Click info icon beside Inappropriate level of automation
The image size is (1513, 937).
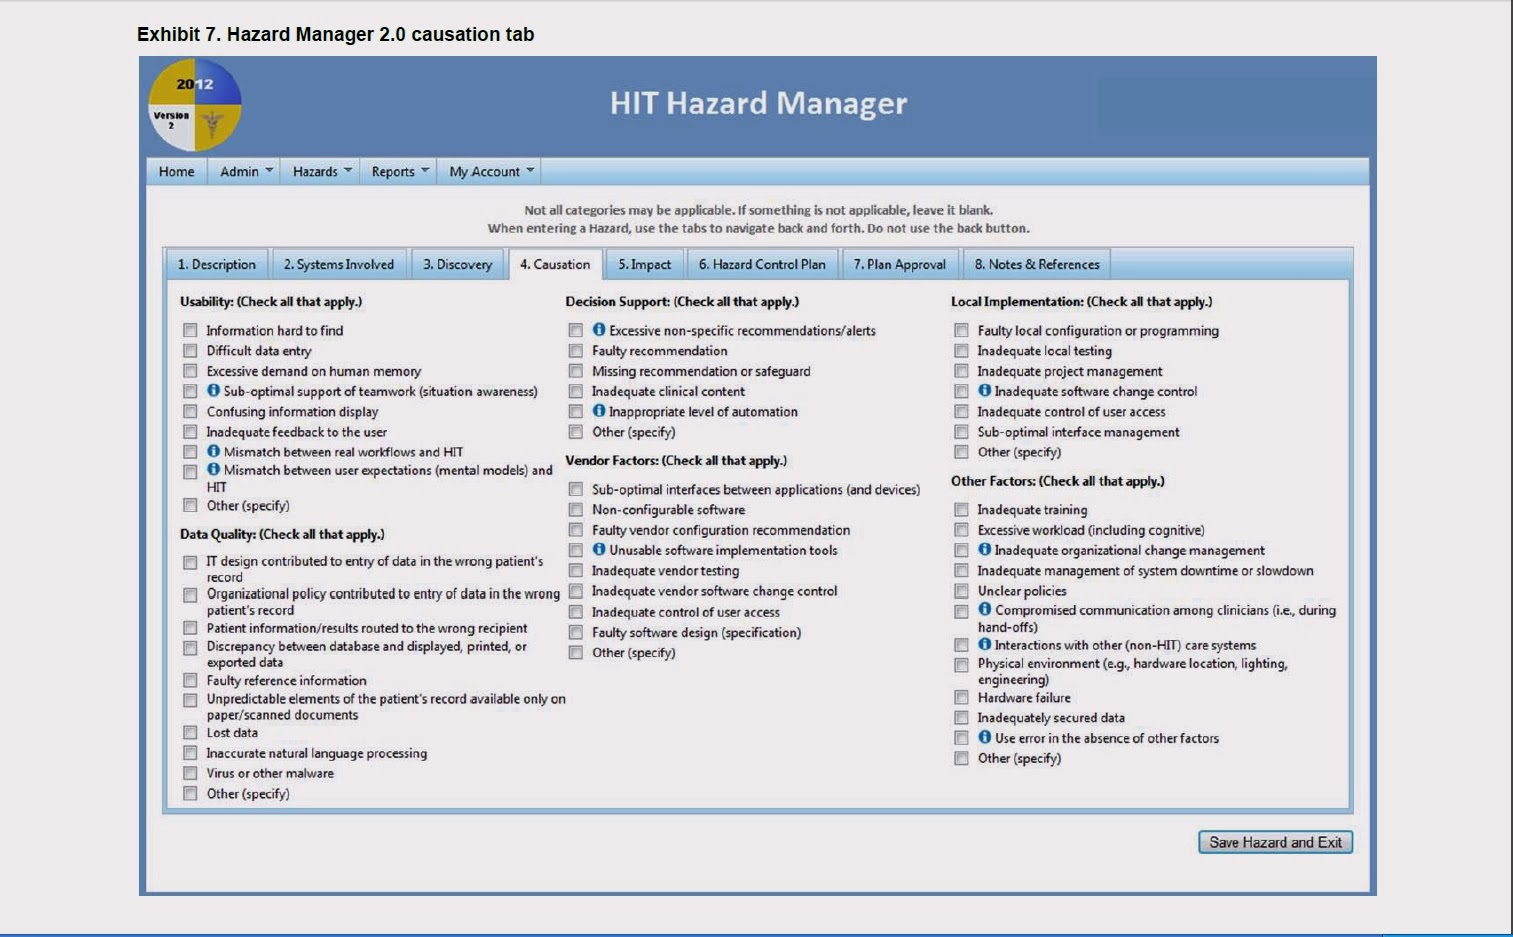(x=599, y=410)
